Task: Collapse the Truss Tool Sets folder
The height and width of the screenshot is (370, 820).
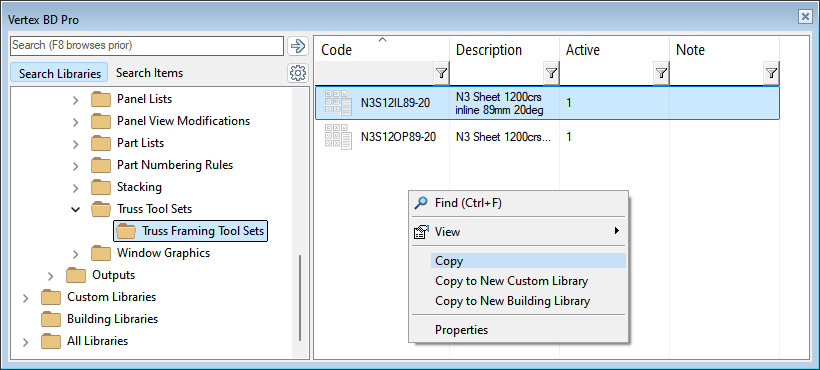Action: [x=76, y=209]
